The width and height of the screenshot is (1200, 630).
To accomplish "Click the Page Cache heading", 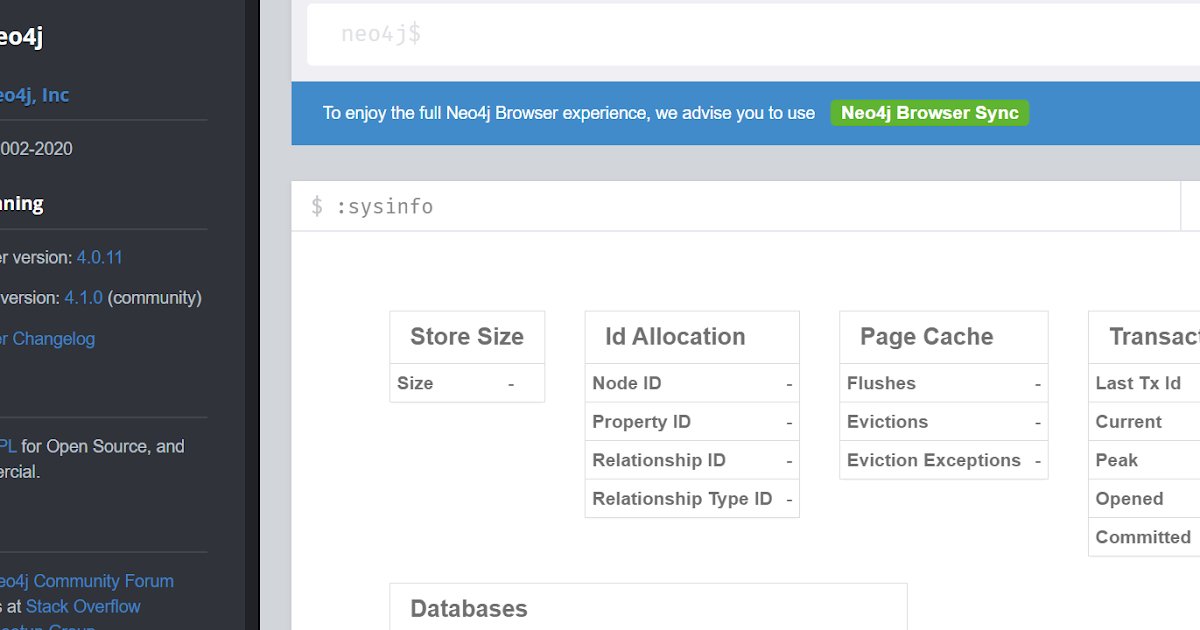I will [x=926, y=337].
